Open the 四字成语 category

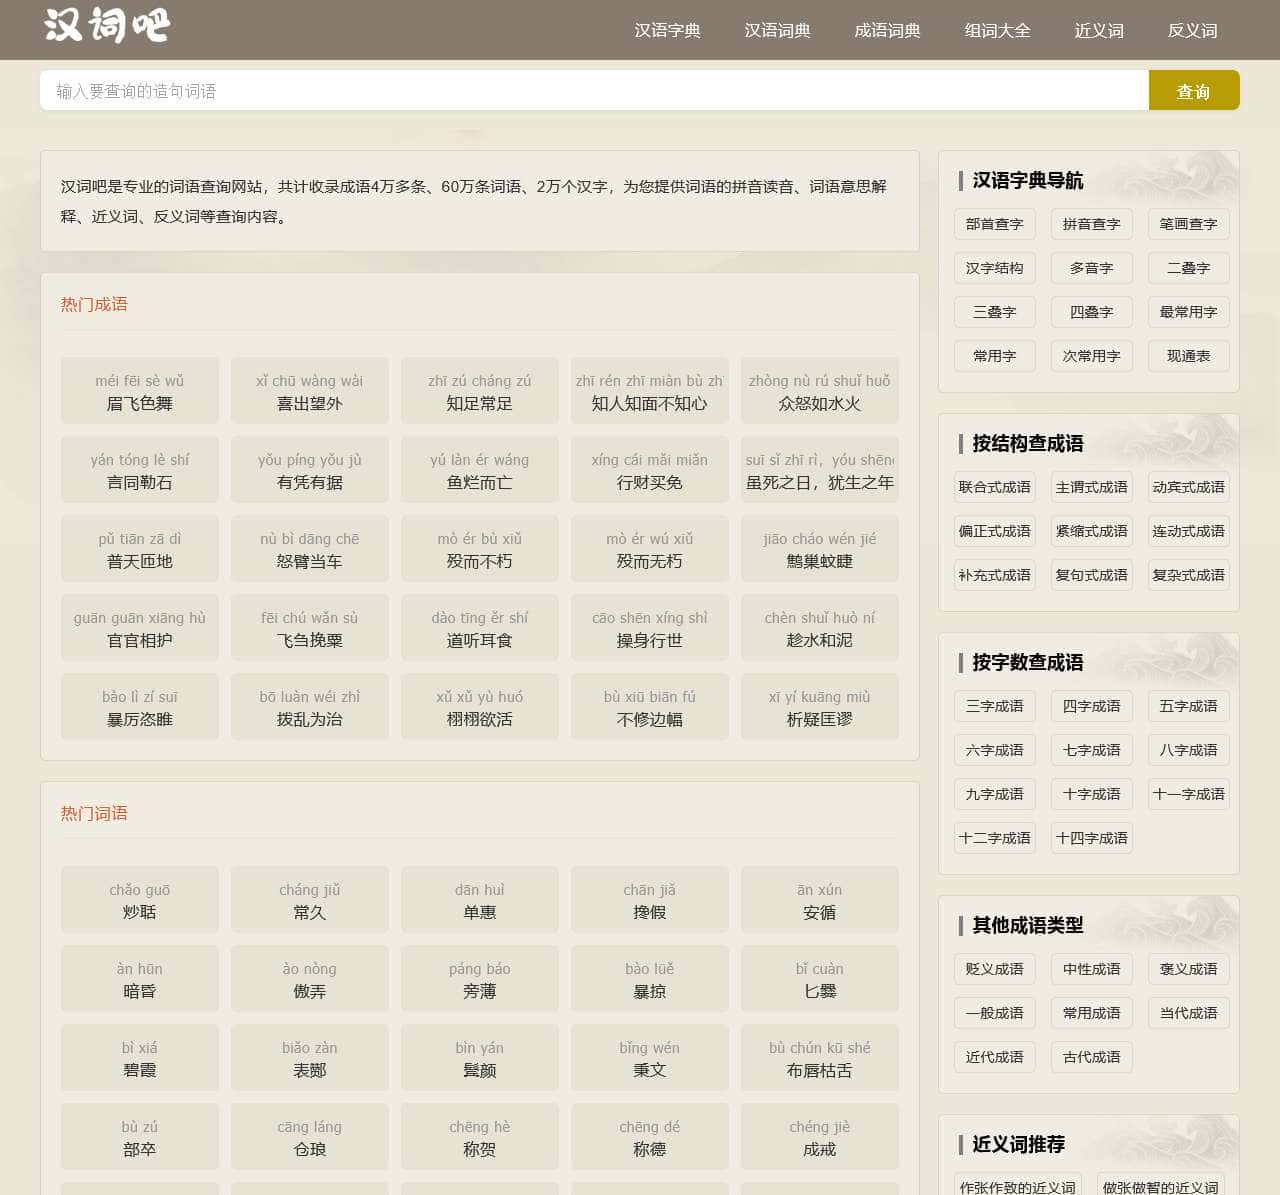(1091, 706)
